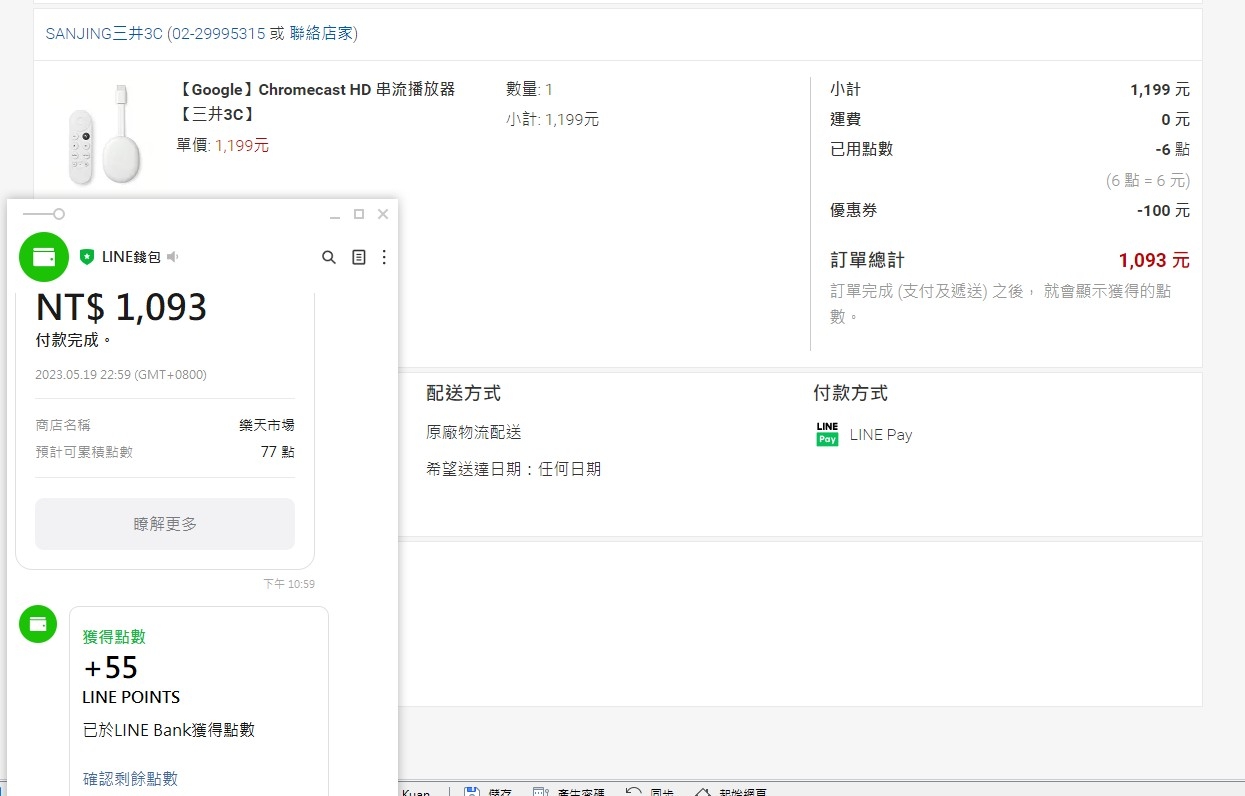Click the 訂單總計 order total label

click(867, 260)
